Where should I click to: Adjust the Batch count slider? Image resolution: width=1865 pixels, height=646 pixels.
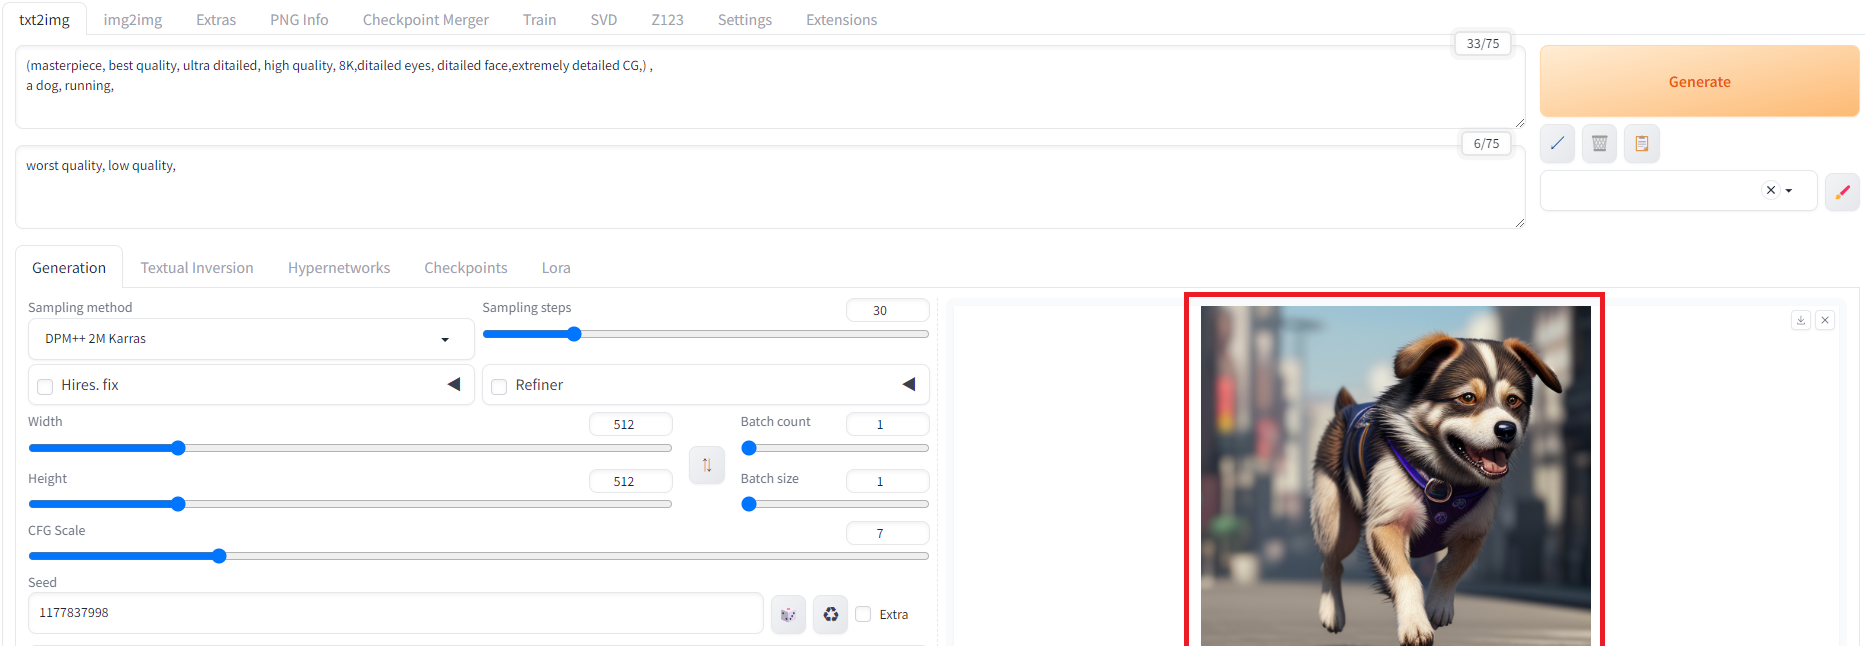click(835, 448)
